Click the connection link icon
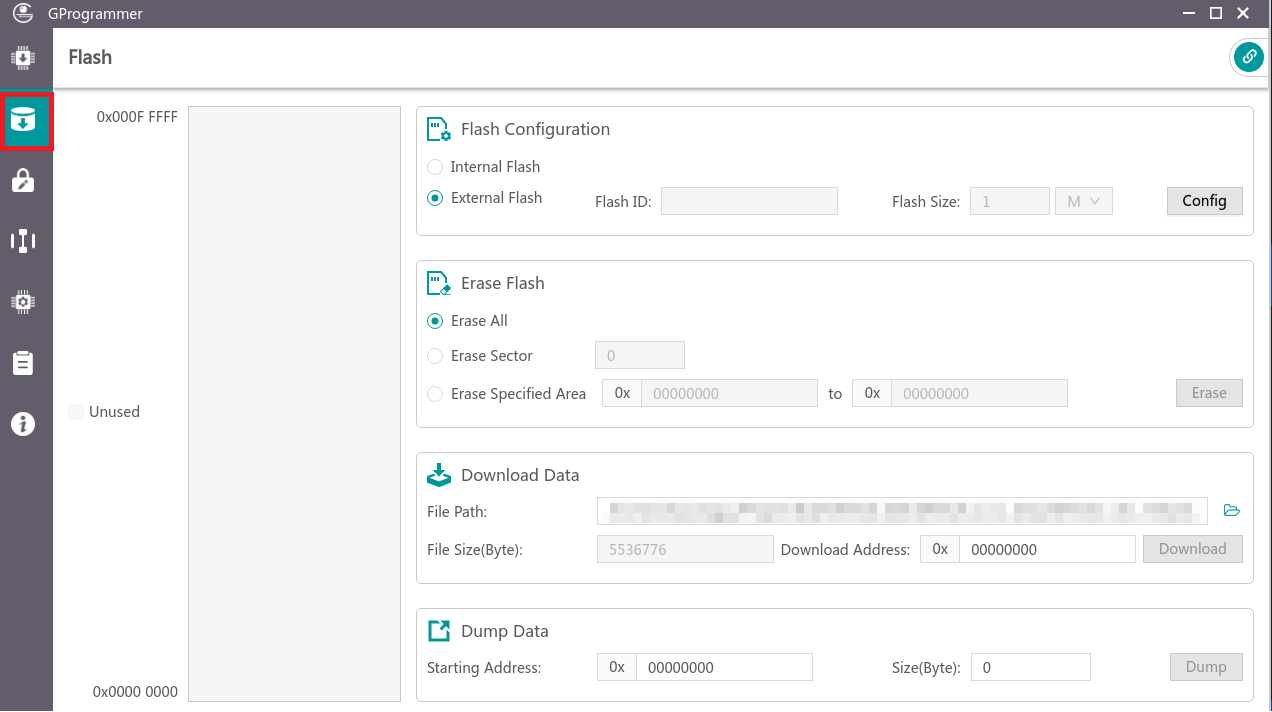The height and width of the screenshot is (712, 1272). tap(1248, 57)
